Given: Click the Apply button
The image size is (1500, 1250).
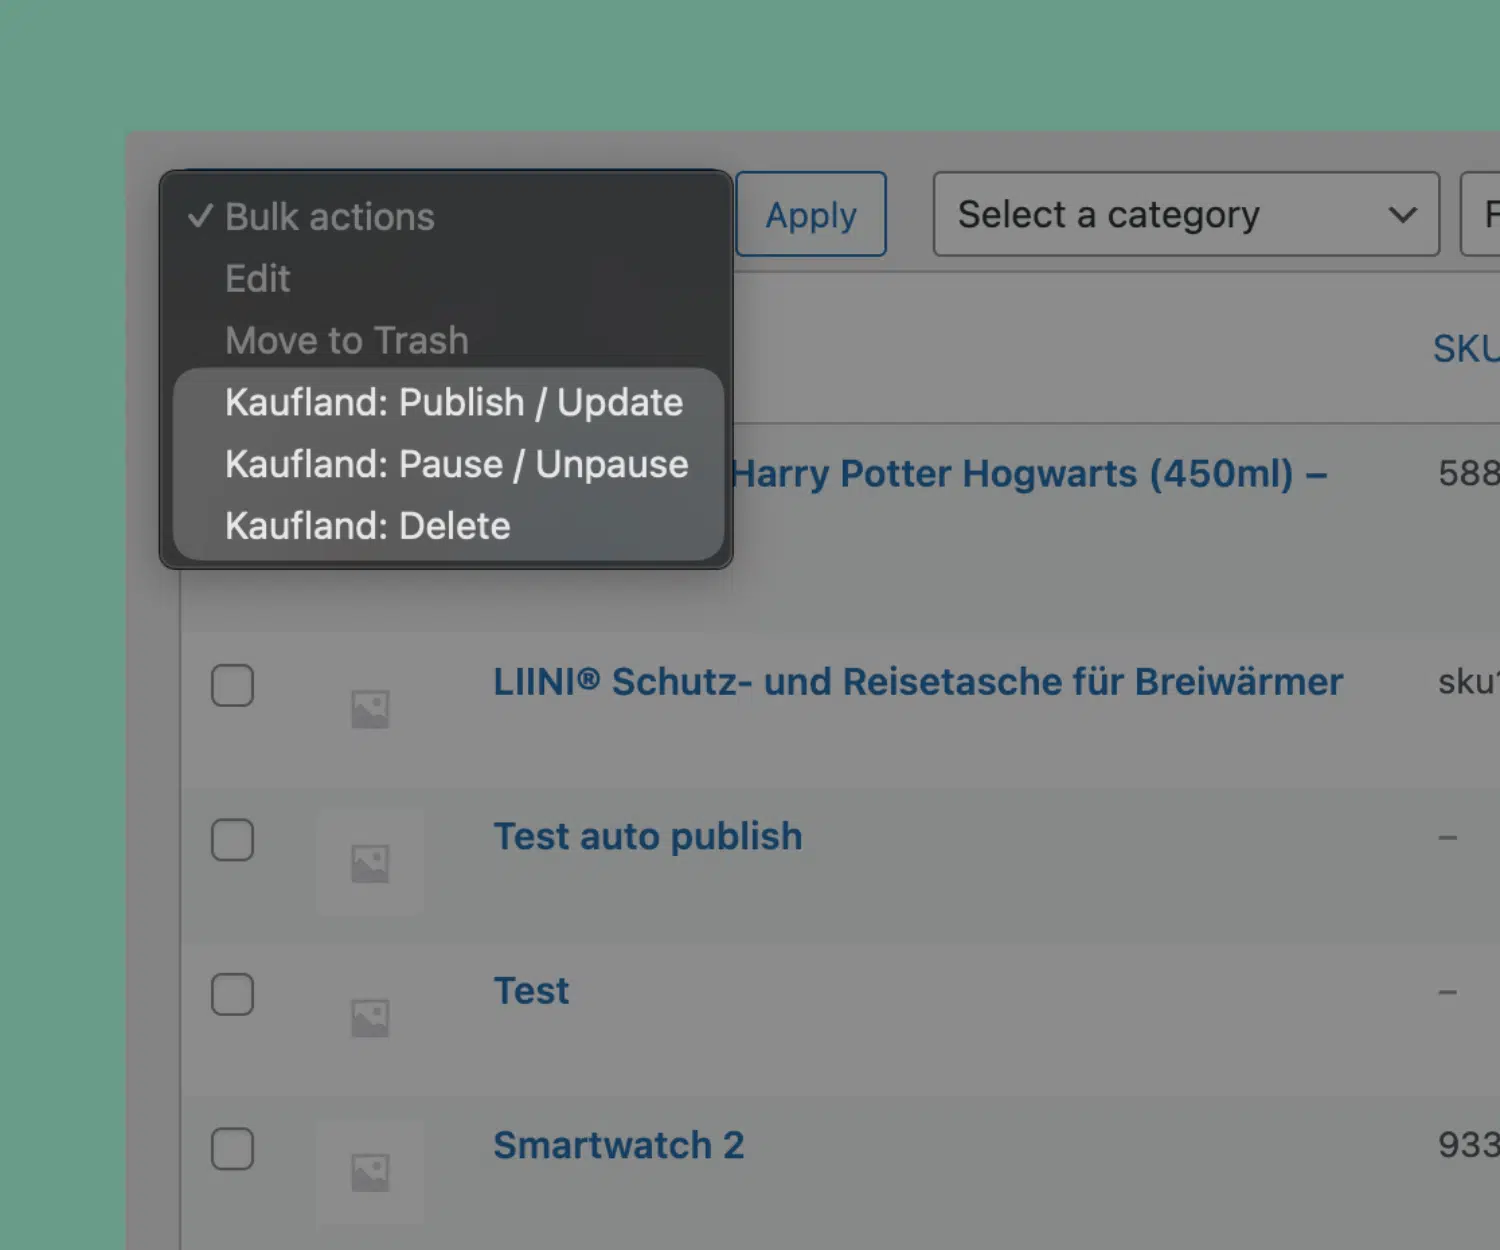Looking at the screenshot, I should 811,214.
